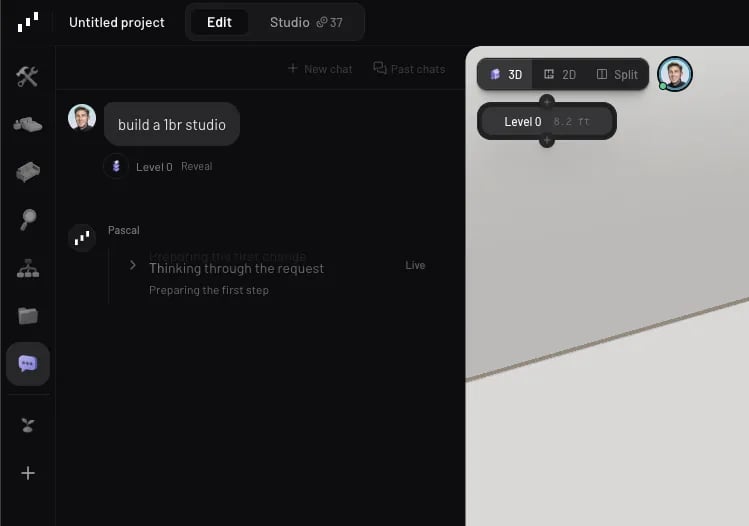Viewport: 749px width, 526px height.
Task: Click the Untitled project title
Action: point(117,22)
